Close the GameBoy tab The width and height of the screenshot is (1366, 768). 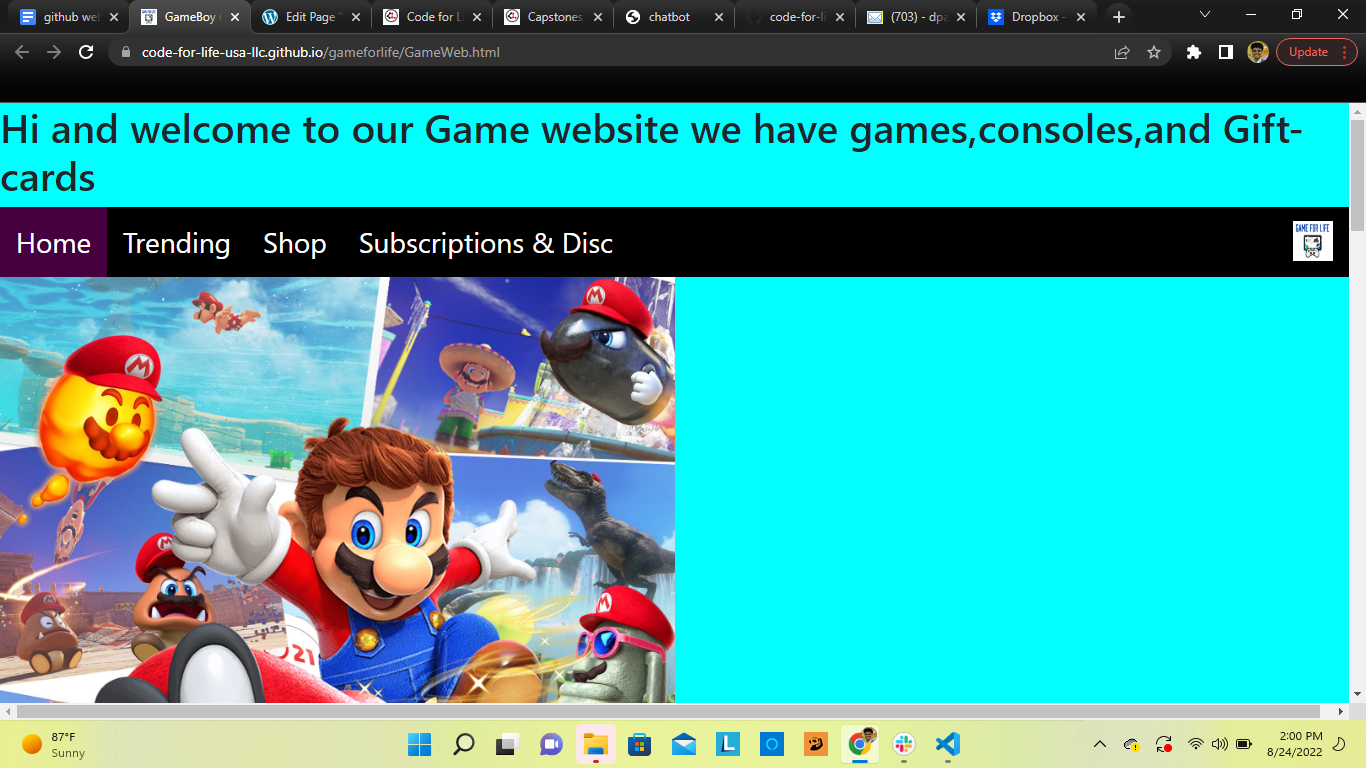[234, 17]
